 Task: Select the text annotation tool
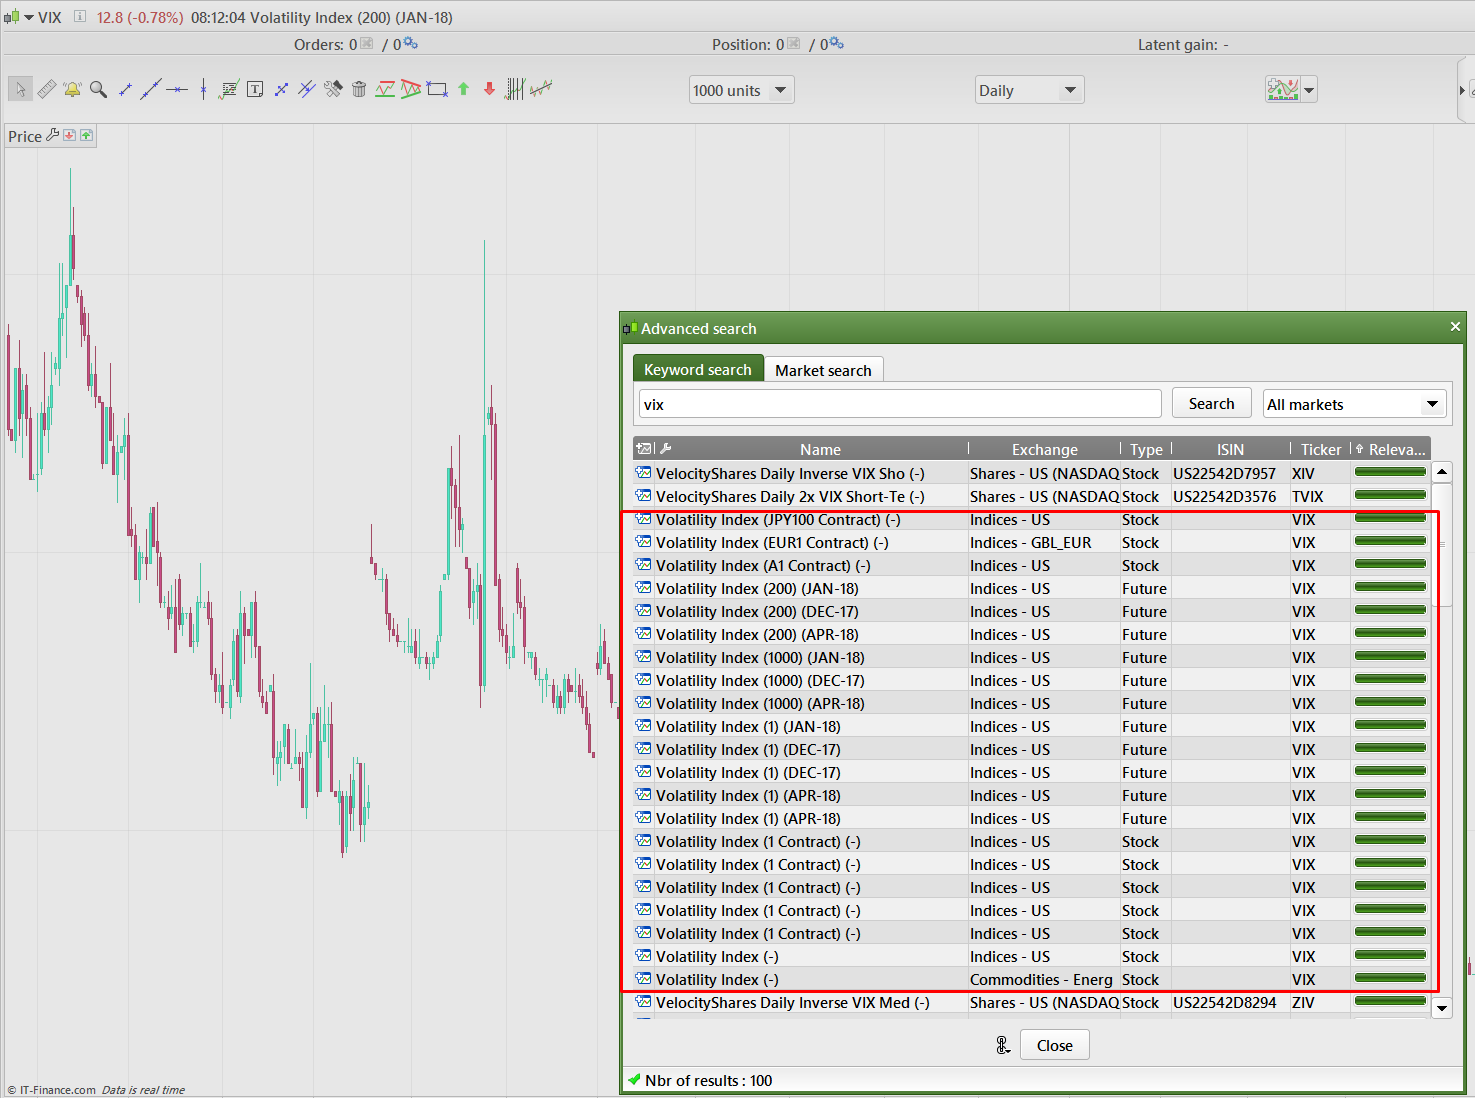pyautogui.click(x=255, y=89)
